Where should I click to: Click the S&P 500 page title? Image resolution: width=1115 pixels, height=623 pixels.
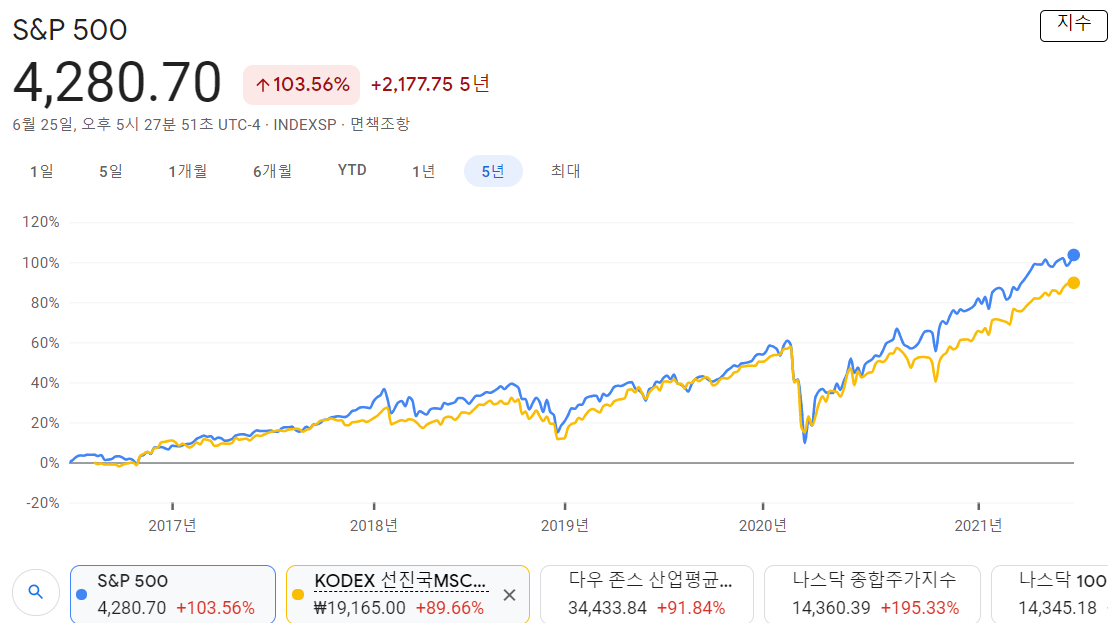(x=70, y=30)
